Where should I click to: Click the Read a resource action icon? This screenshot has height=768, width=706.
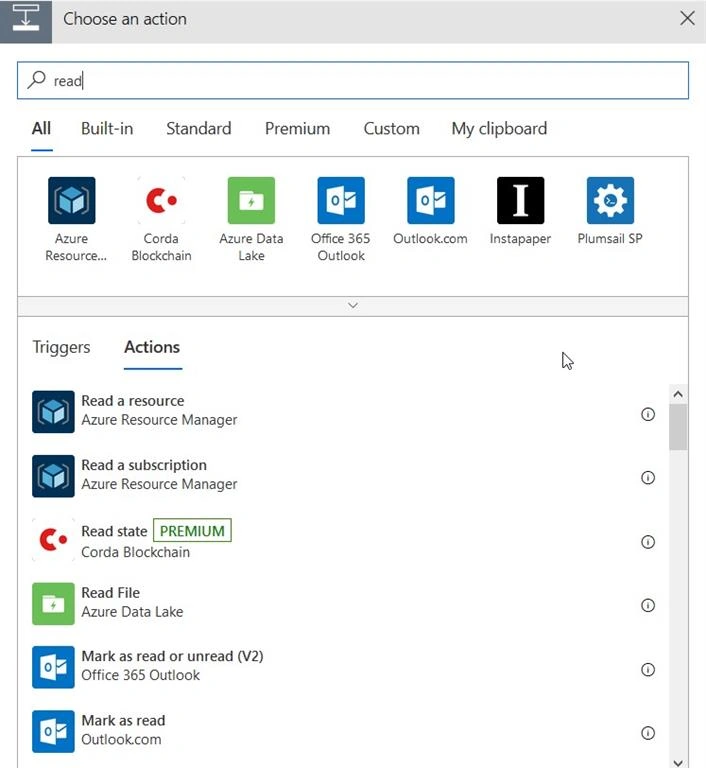[53, 412]
